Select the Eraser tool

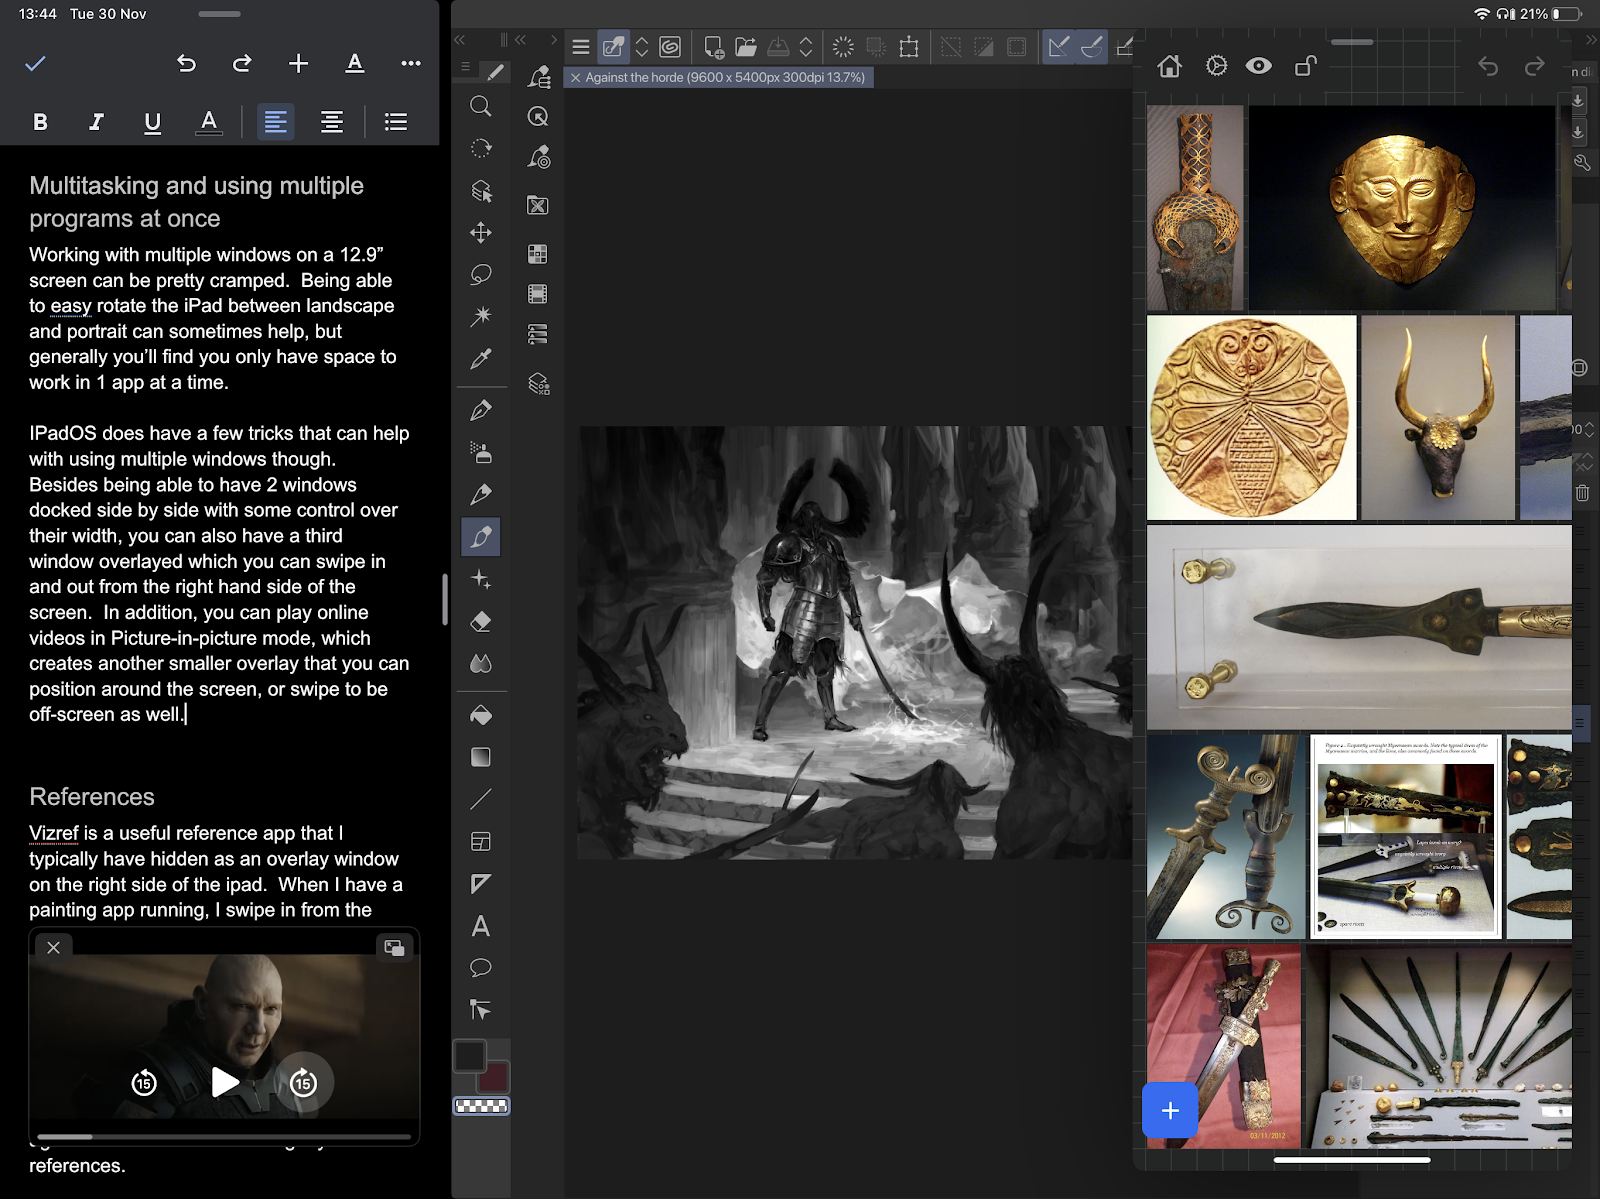481,622
